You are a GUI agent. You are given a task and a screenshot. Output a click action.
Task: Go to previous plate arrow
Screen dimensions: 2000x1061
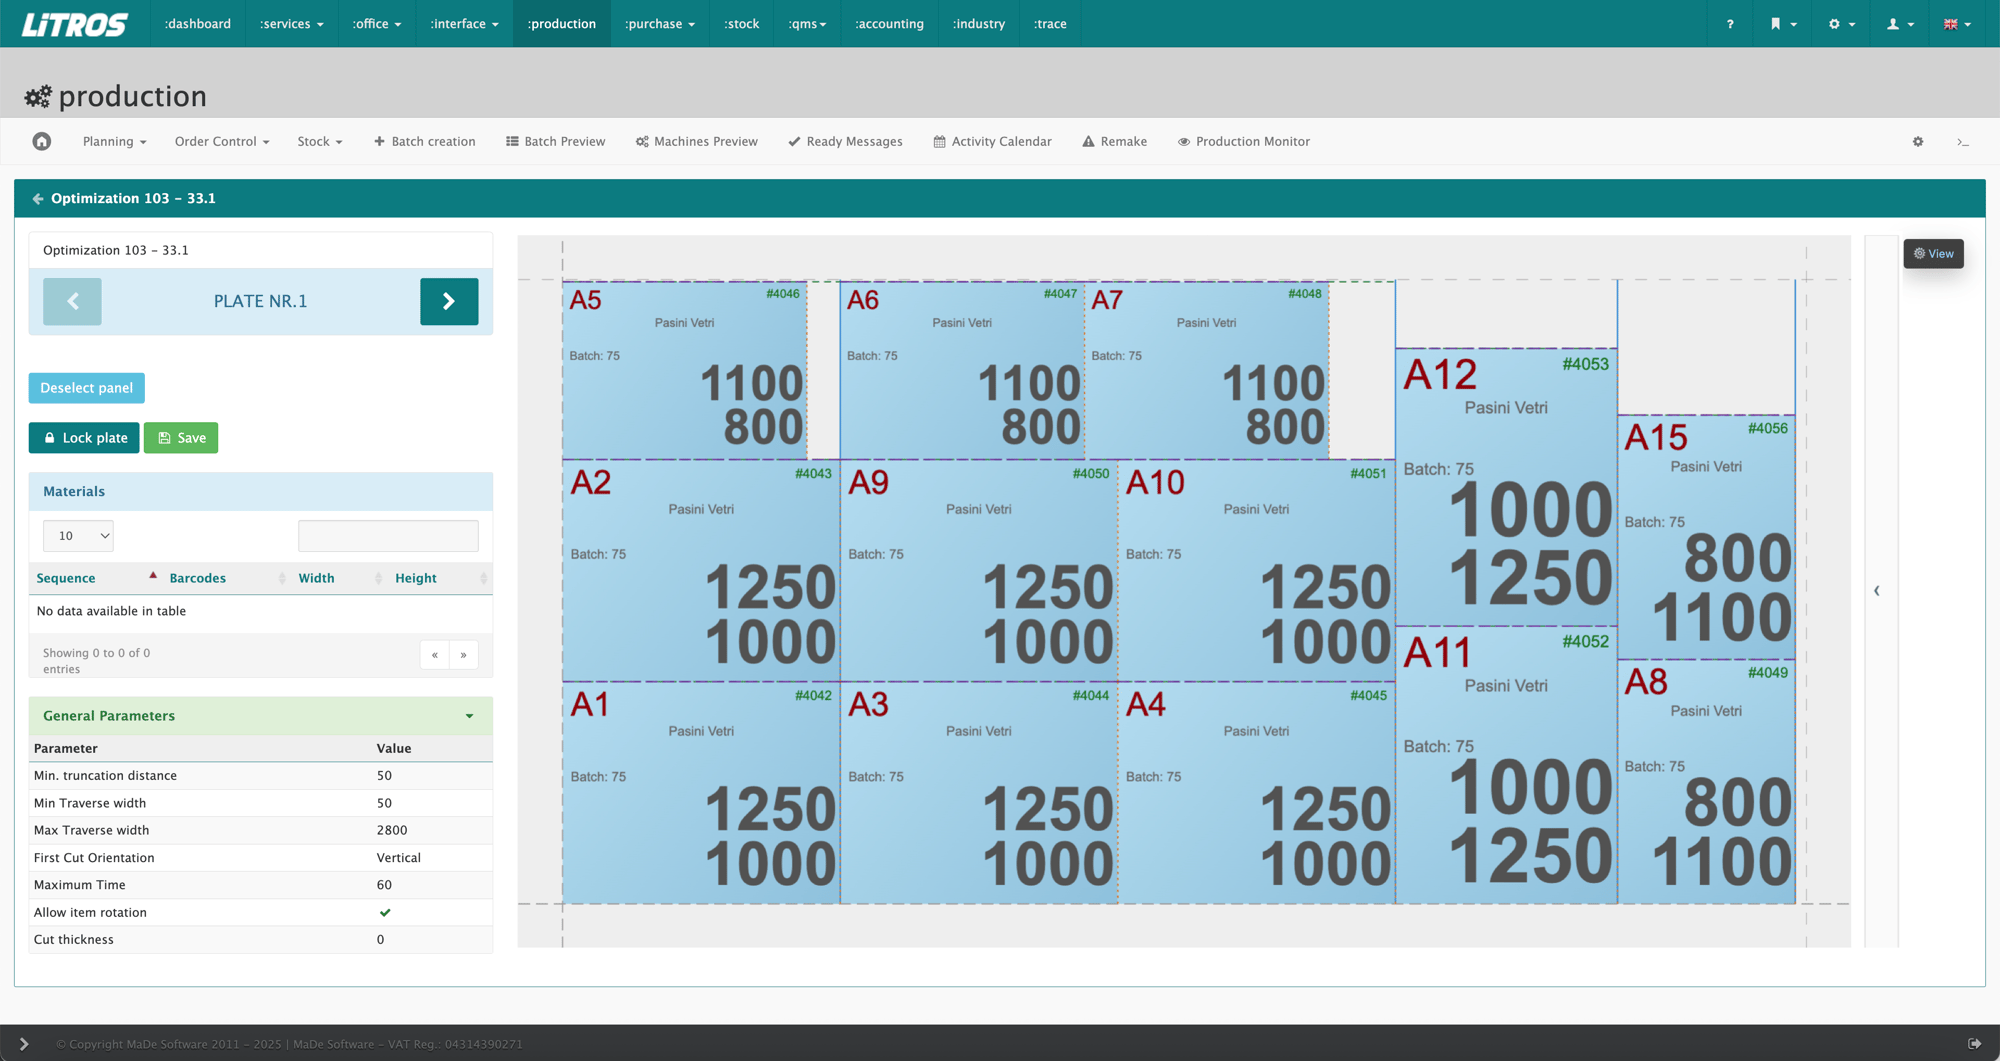(x=72, y=301)
